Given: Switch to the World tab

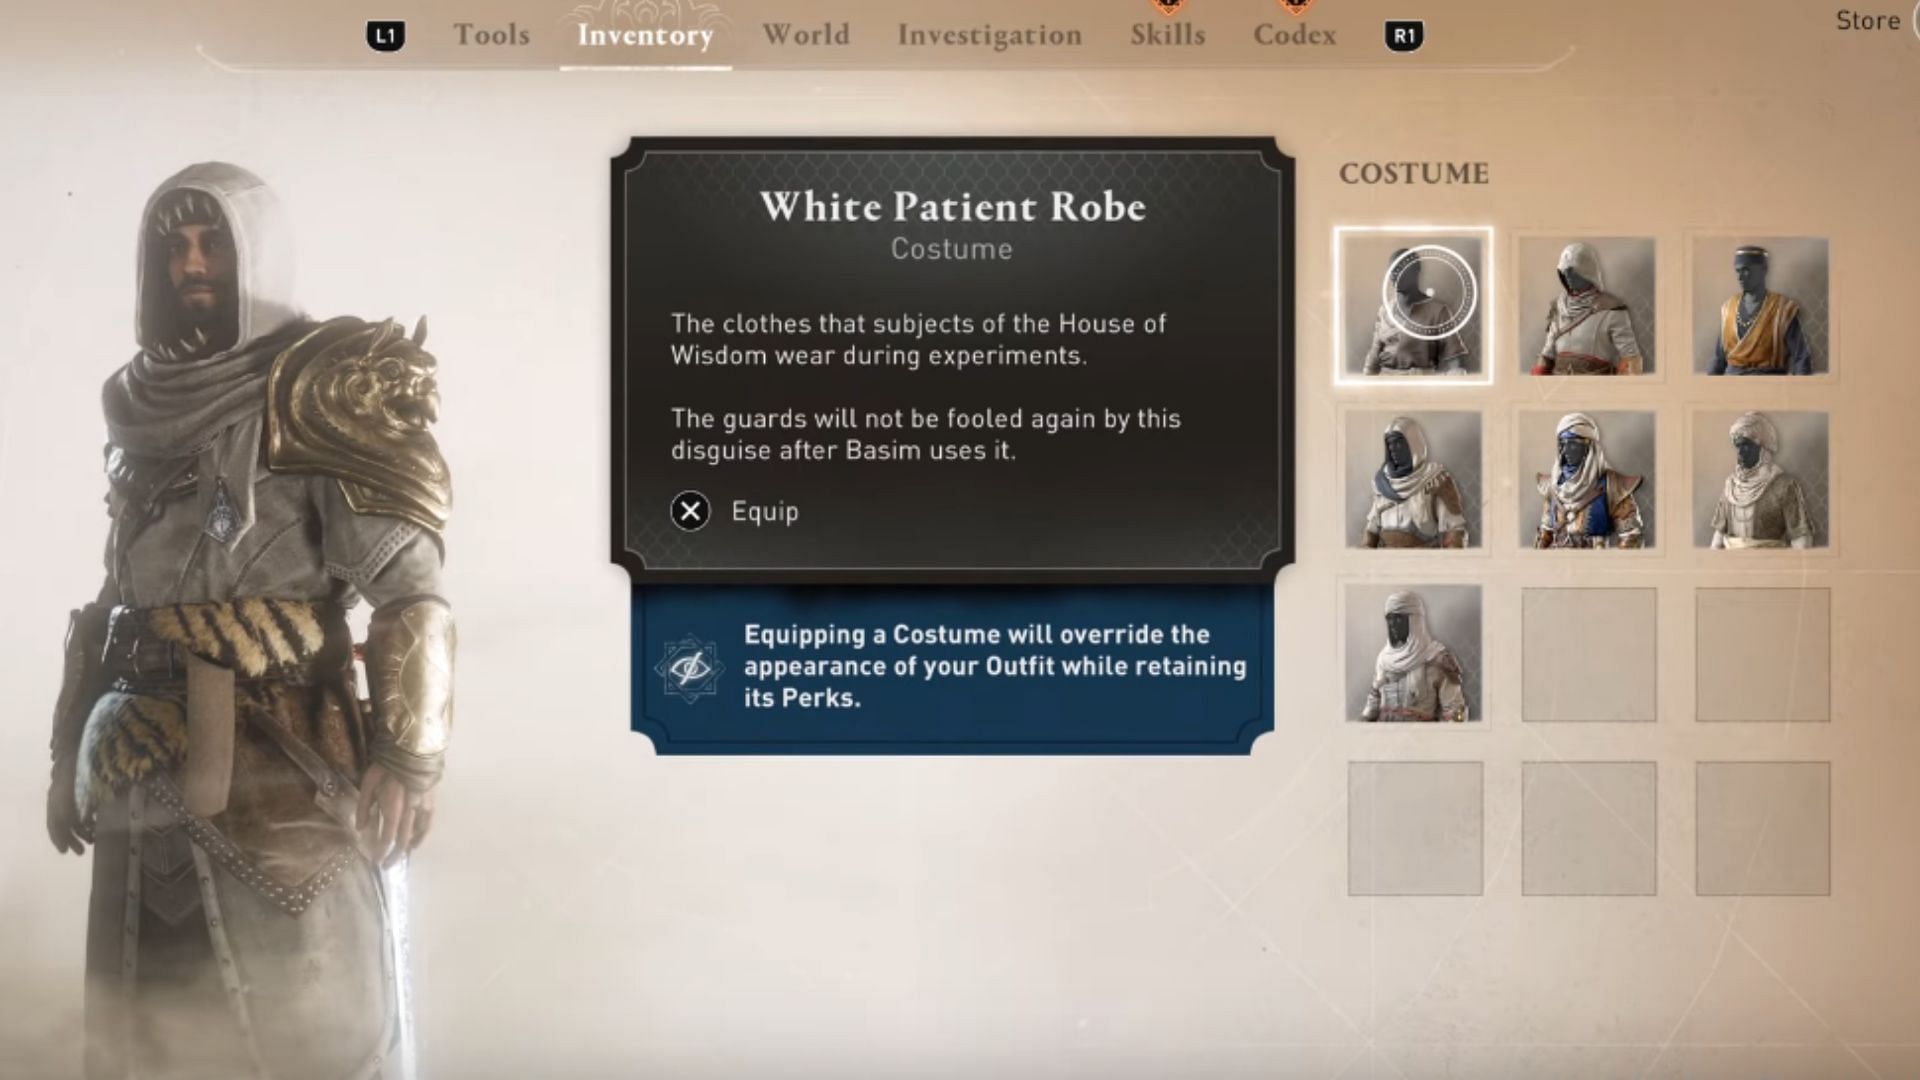Looking at the screenshot, I should coord(806,35).
